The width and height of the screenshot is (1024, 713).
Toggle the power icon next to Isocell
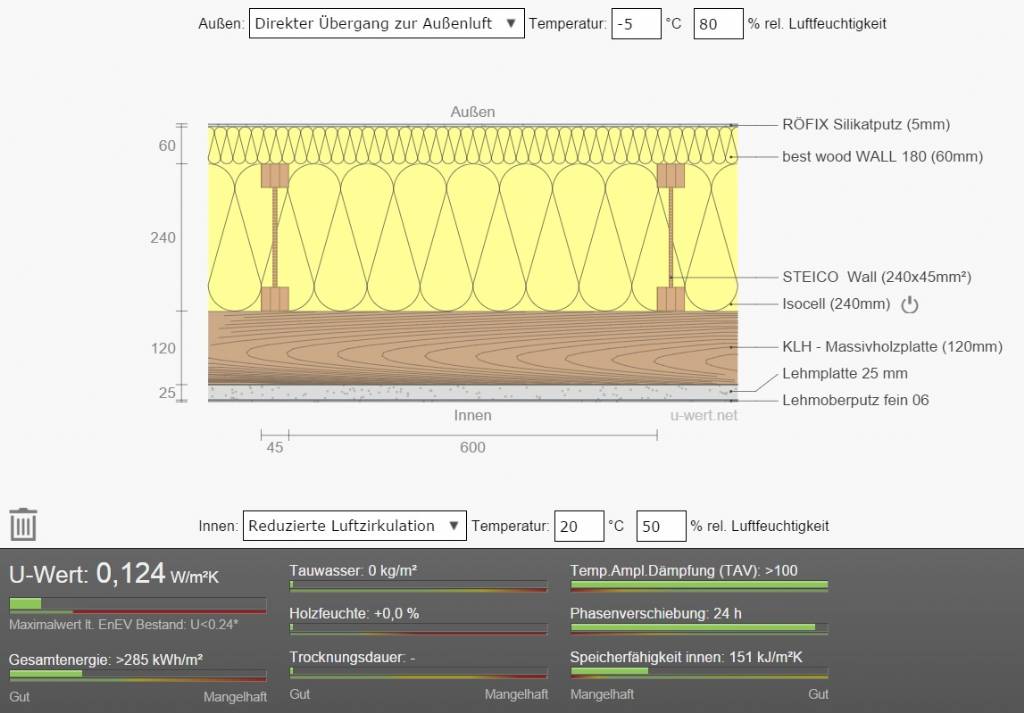pos(909,304)
